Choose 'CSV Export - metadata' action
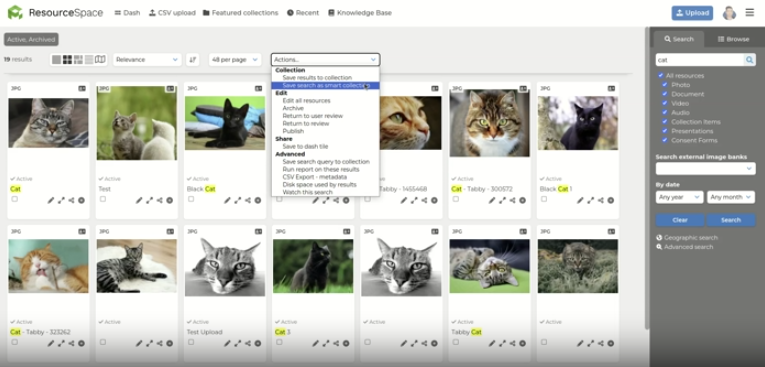 coord(315,177)
